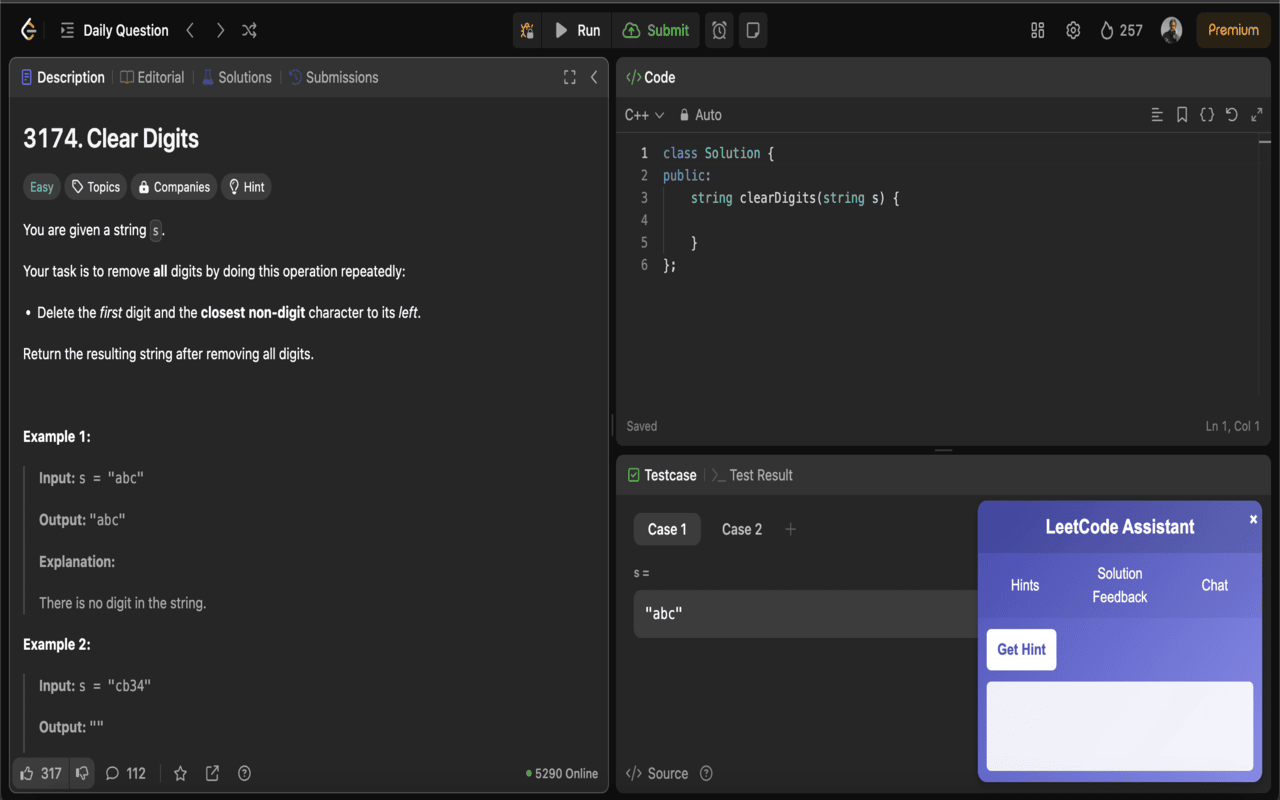Submit the solution

click(655, 30)
